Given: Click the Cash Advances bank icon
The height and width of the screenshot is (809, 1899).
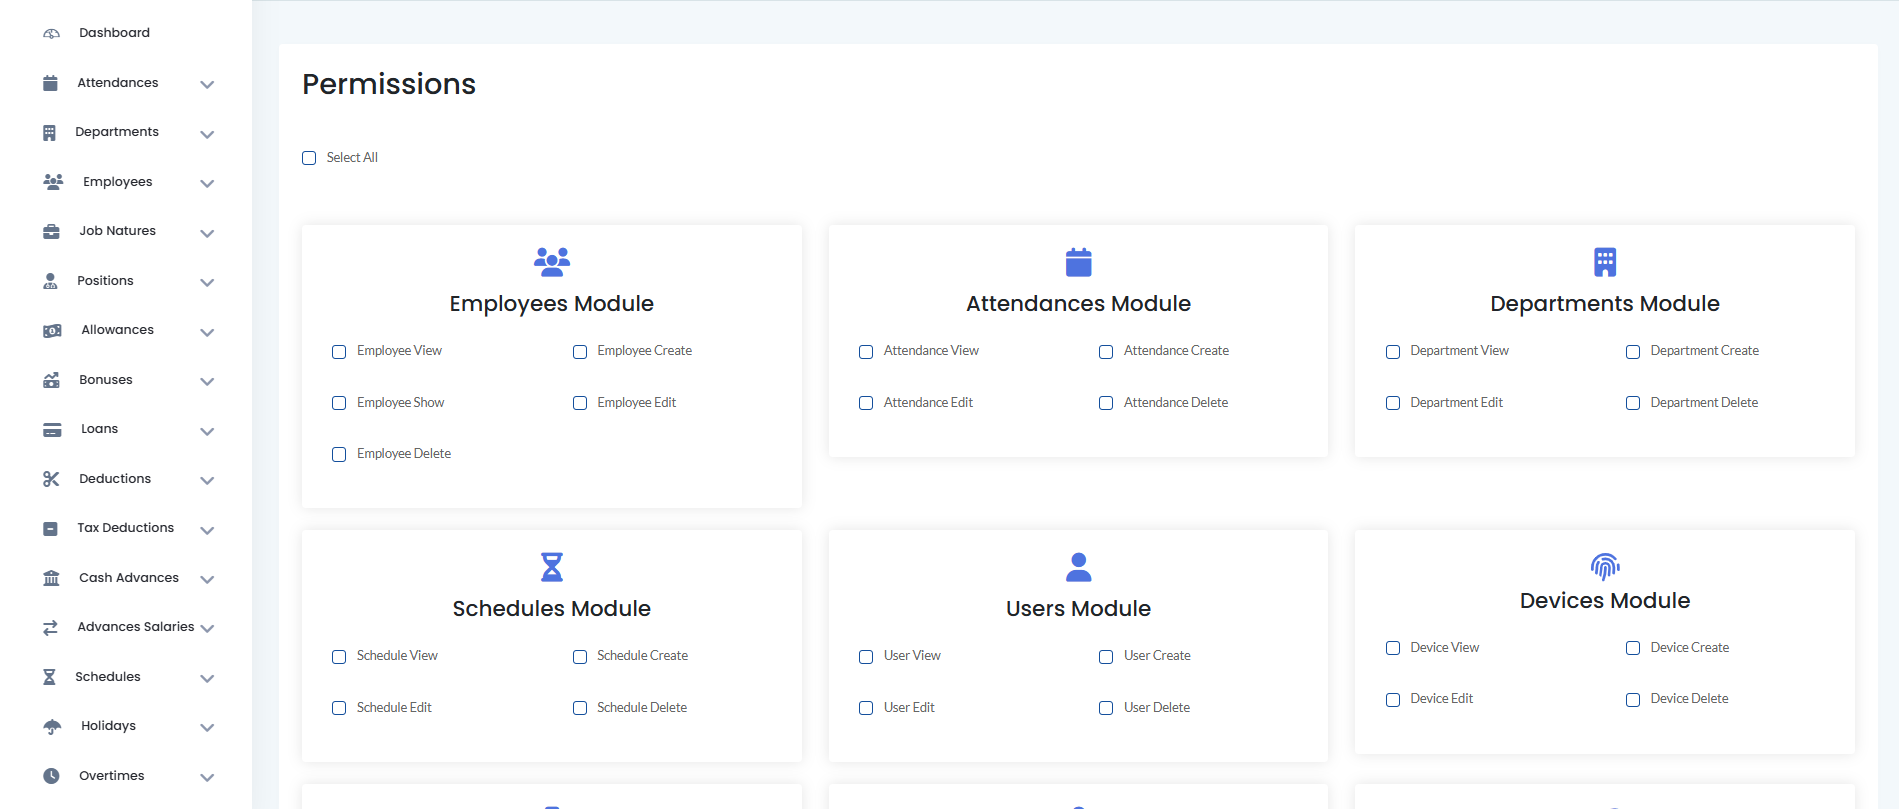Looking at the screenshot, I should (51, 578).
